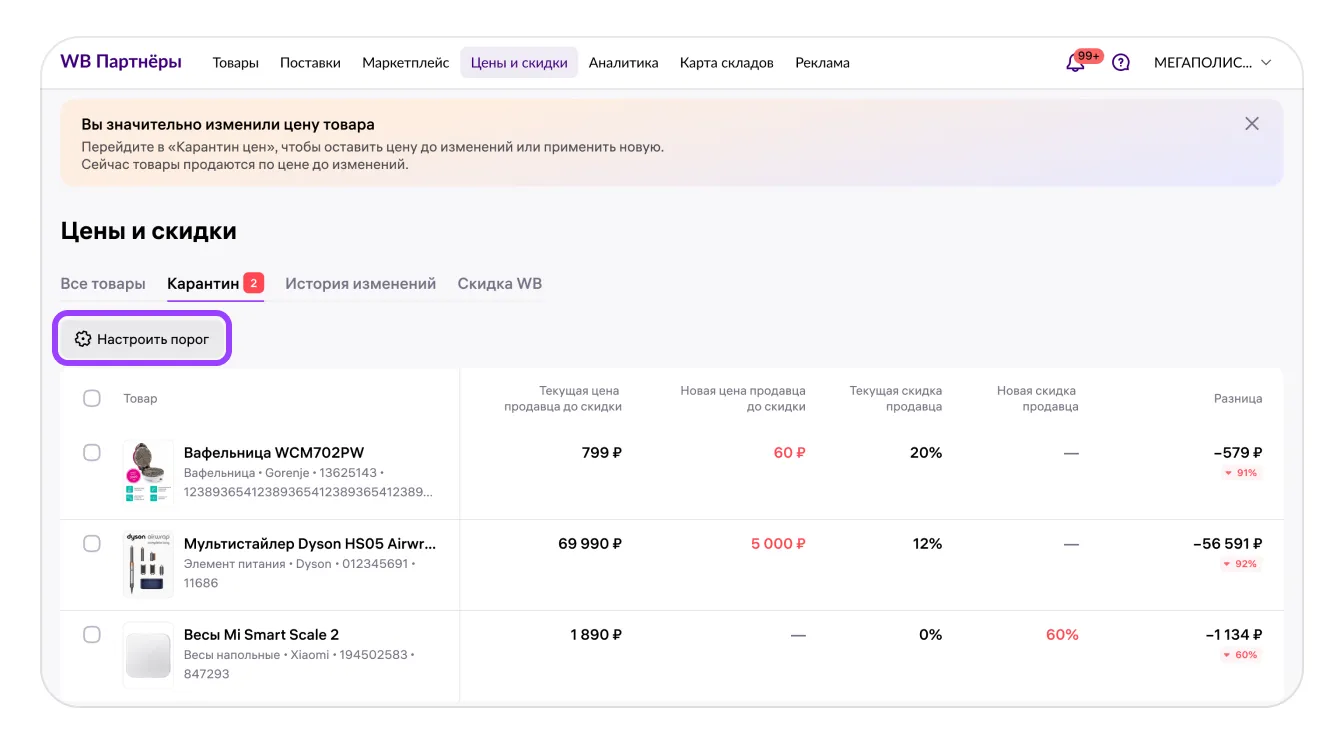Click the current discount 12% value
Screen dimensions: 1344x744
pos(927,544)
